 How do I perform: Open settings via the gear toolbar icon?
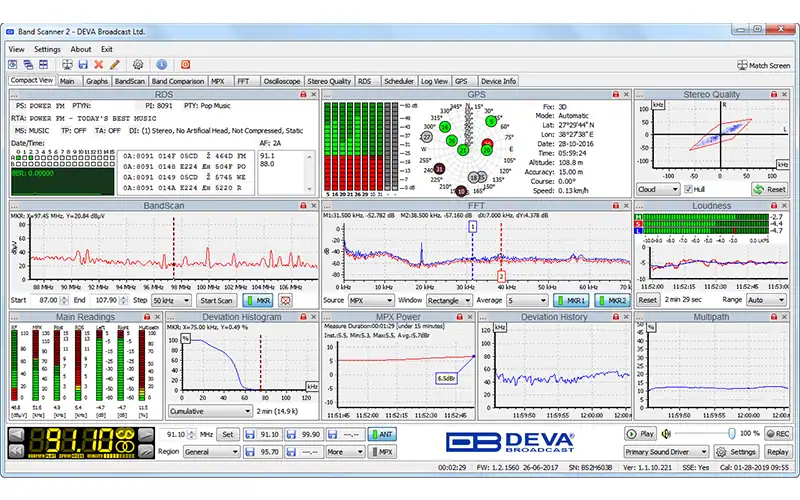pos(138,64)
